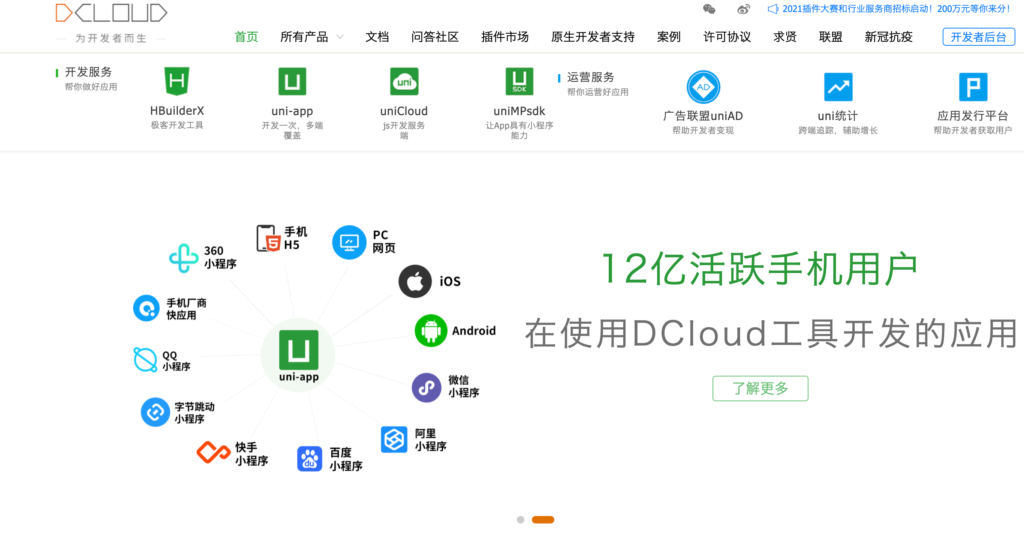Expand the 所有产品 dropdown menu
1024x558 pixels.
point(311,37)
